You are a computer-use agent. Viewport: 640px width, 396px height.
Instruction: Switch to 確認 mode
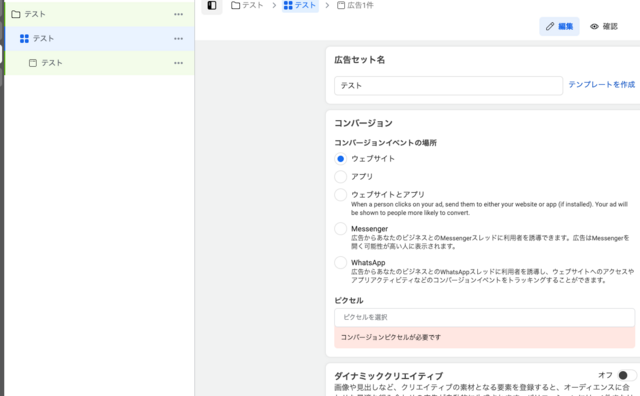(604, 27)
